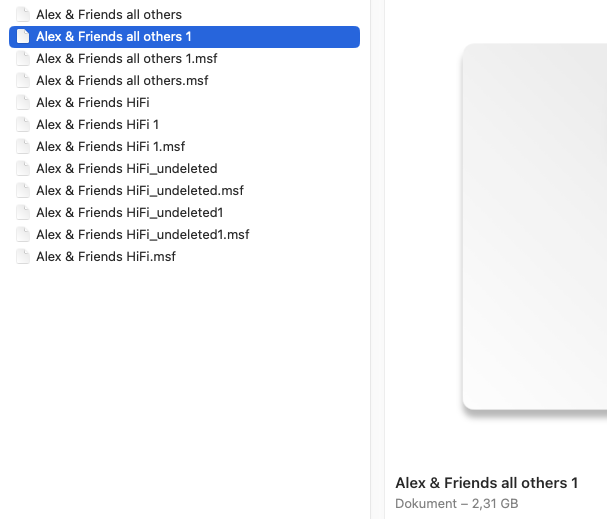Click the column divider beside the file list
607x519 pixels.
[x=370, y=259]
